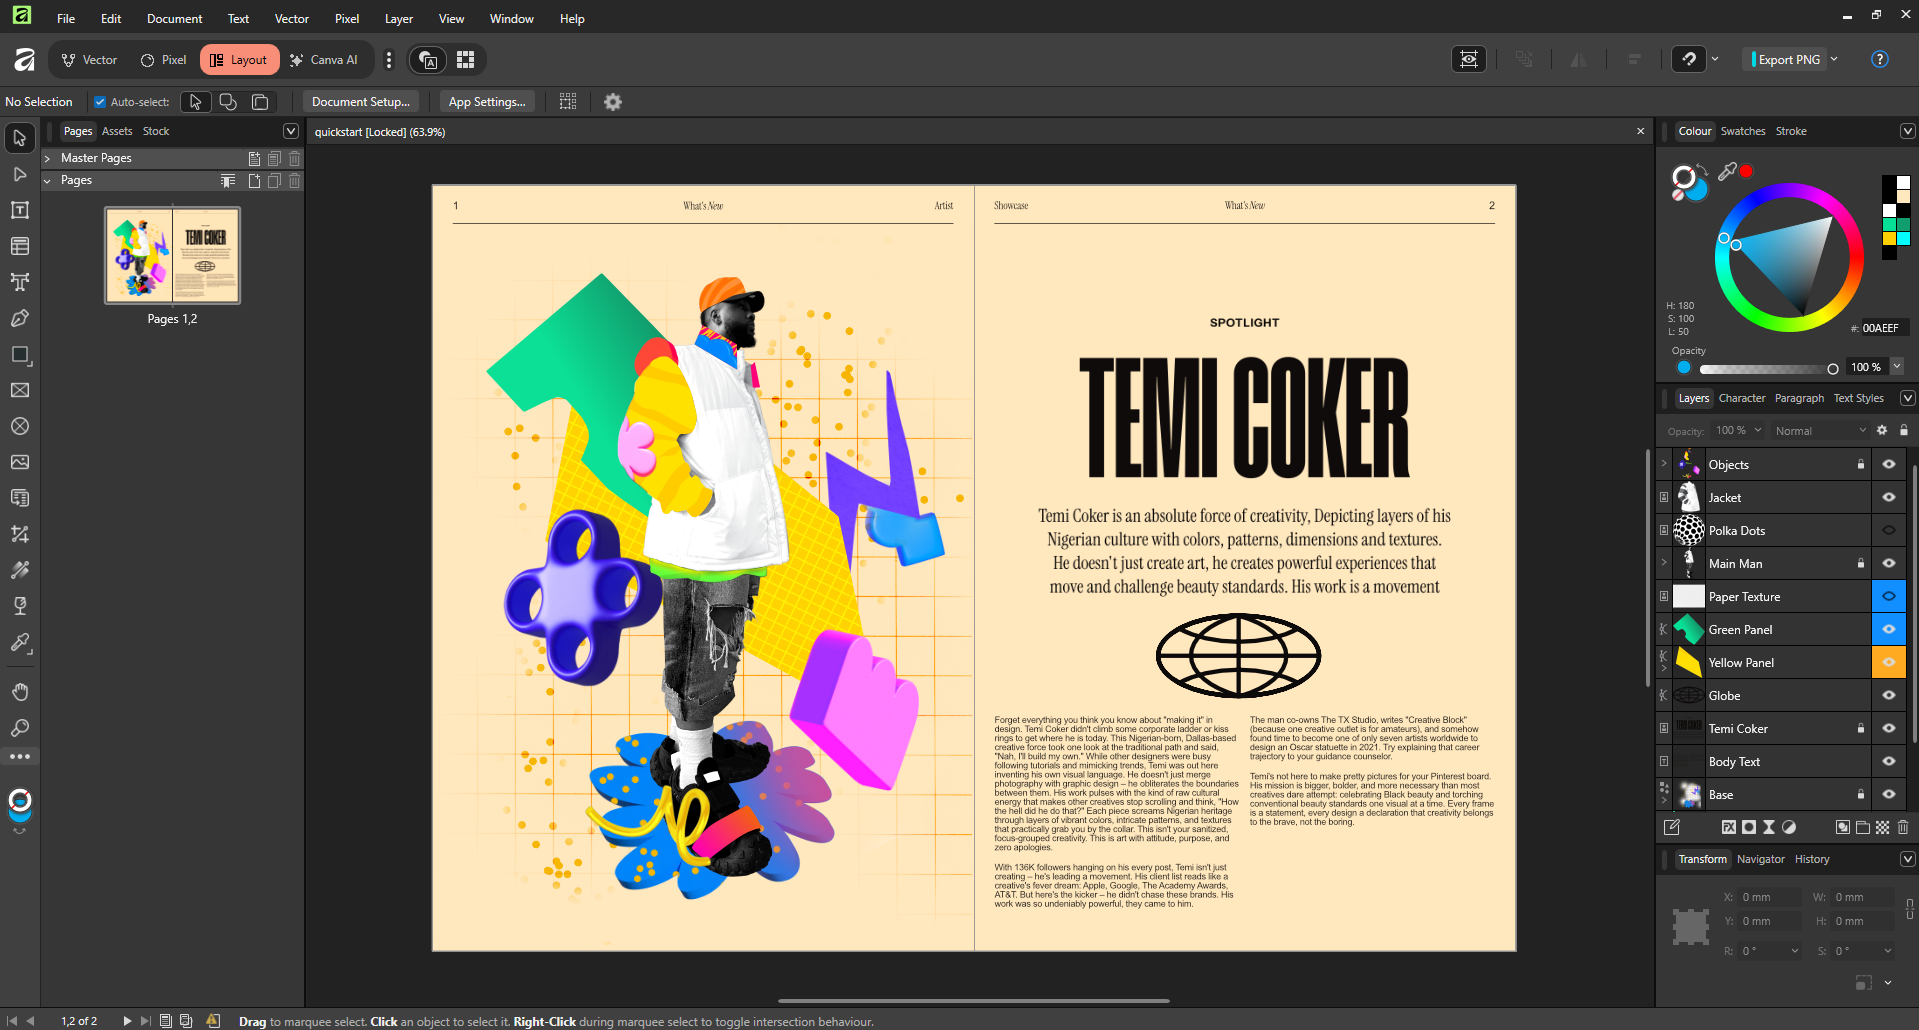
Task: Show more tools via the three-dot icon
Action: (x=20, y=757)
